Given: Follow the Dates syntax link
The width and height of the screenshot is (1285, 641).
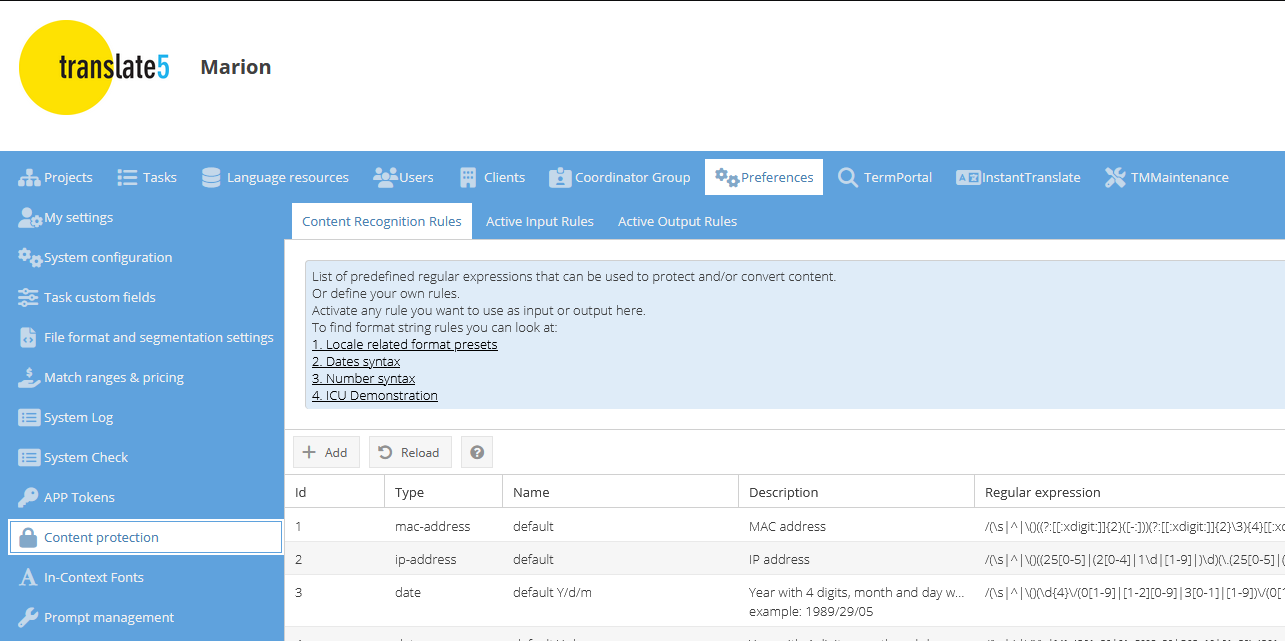Looking at the screenshot, I should 356,361.
